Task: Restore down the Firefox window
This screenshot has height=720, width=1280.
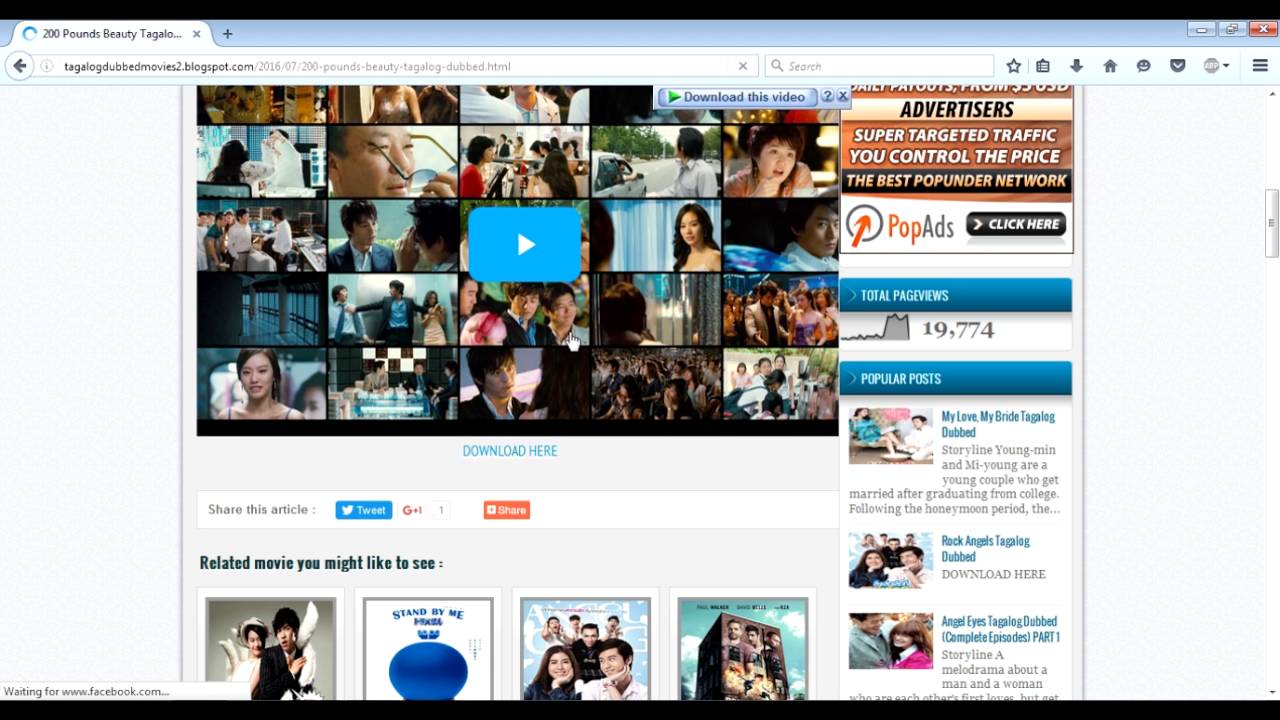Action: point(1231,29)
